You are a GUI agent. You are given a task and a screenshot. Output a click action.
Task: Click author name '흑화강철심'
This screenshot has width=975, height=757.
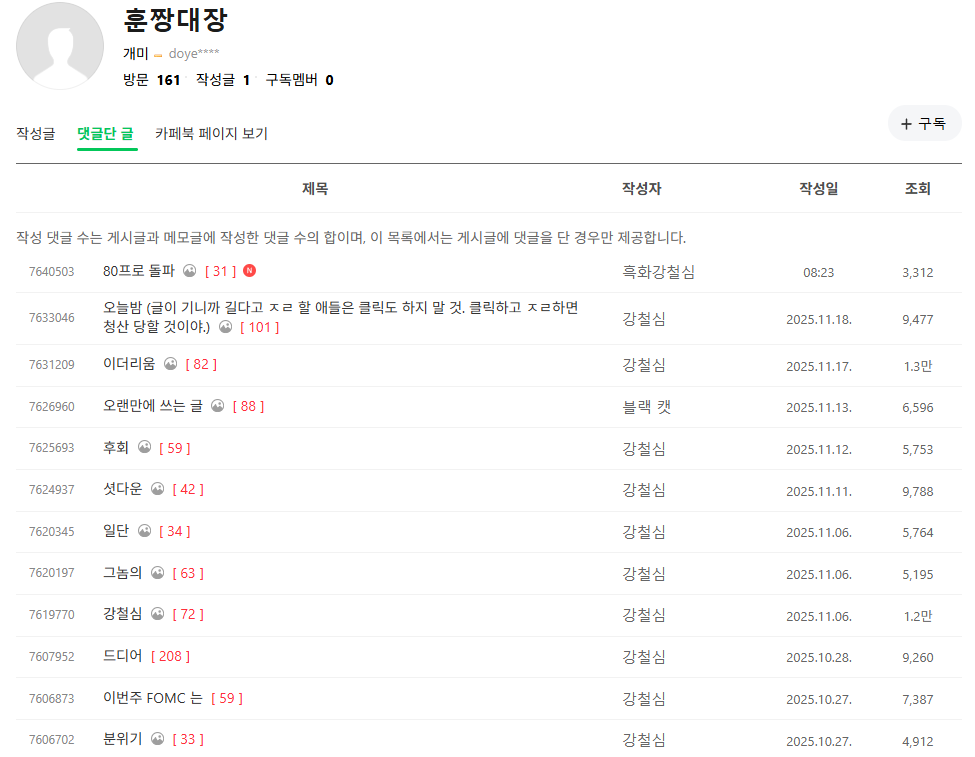pyautogui.click(x=658, y=271)
